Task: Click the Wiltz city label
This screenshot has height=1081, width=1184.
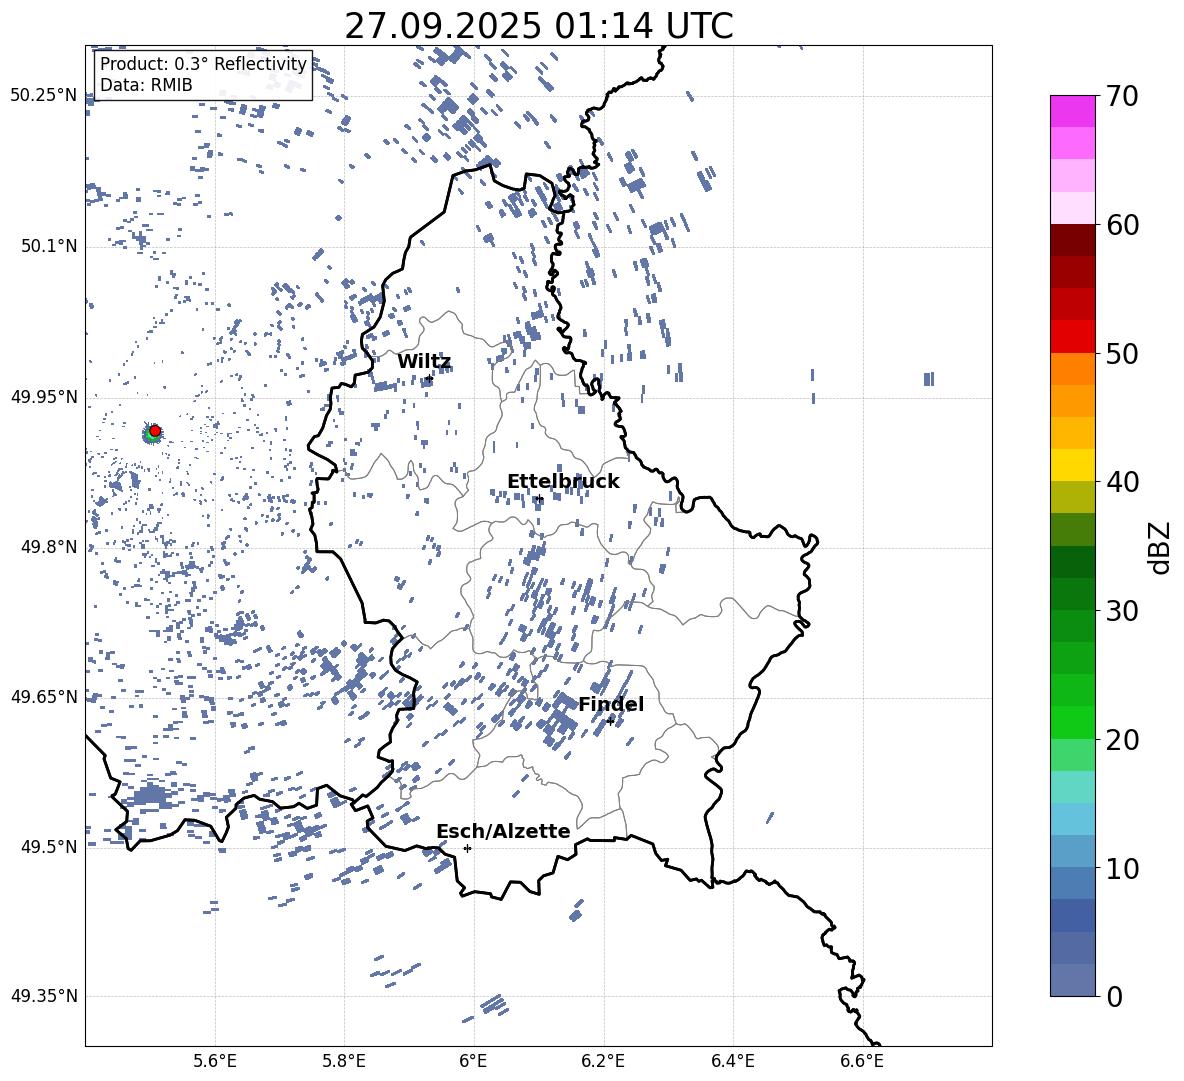Action: coord(424,361)
